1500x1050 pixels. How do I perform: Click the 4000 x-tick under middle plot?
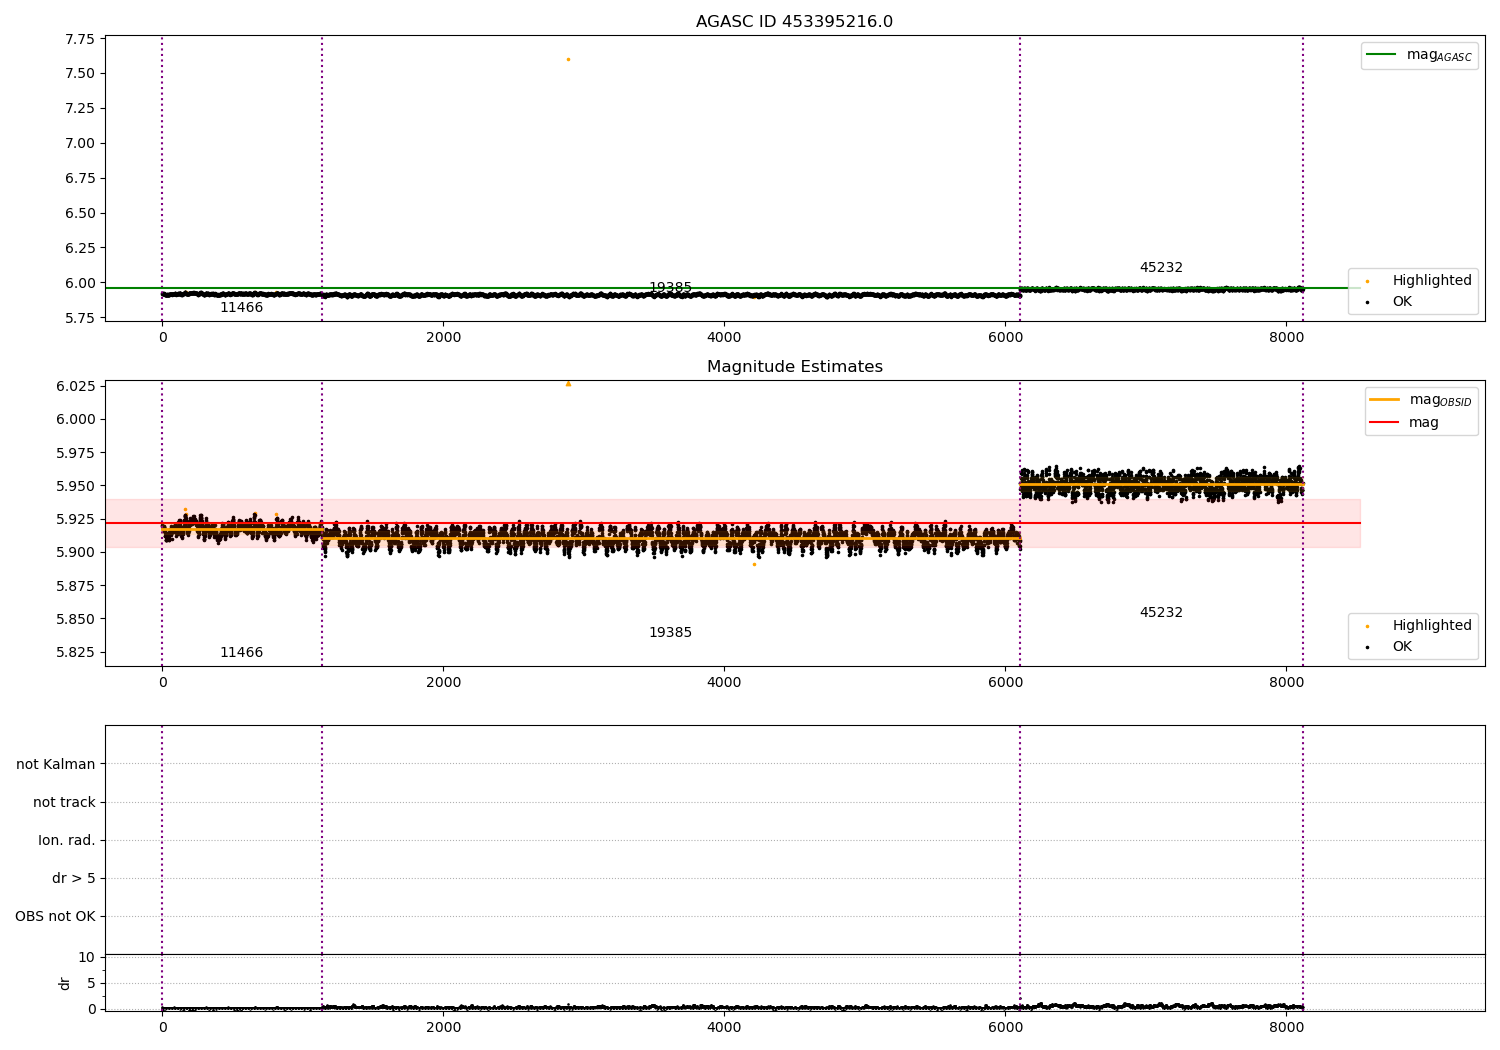tap(724, 683)
